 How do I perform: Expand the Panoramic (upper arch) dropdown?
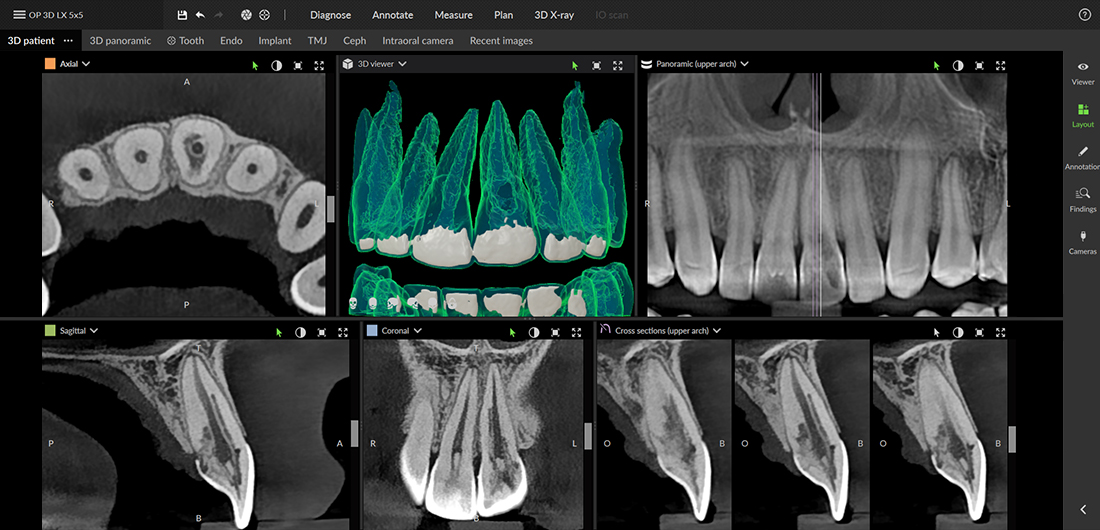[745, 64]
